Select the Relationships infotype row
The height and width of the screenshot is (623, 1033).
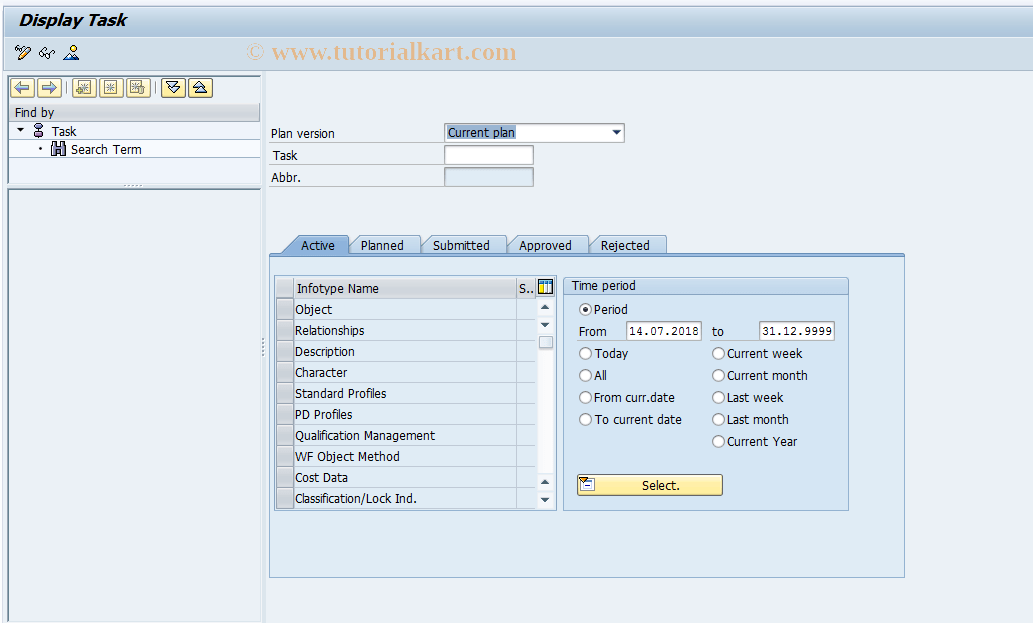(330, 330)
